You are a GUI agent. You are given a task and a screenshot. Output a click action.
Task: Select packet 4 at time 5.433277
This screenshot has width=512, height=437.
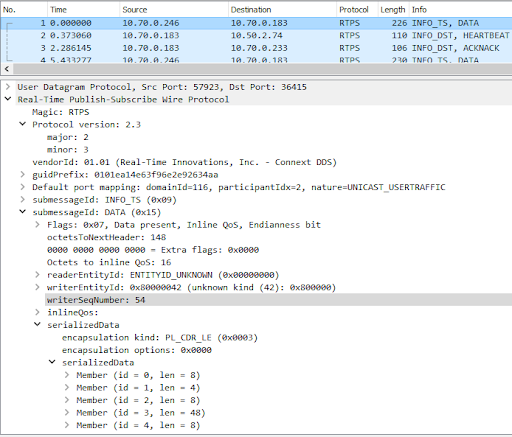tap(256, 59)
